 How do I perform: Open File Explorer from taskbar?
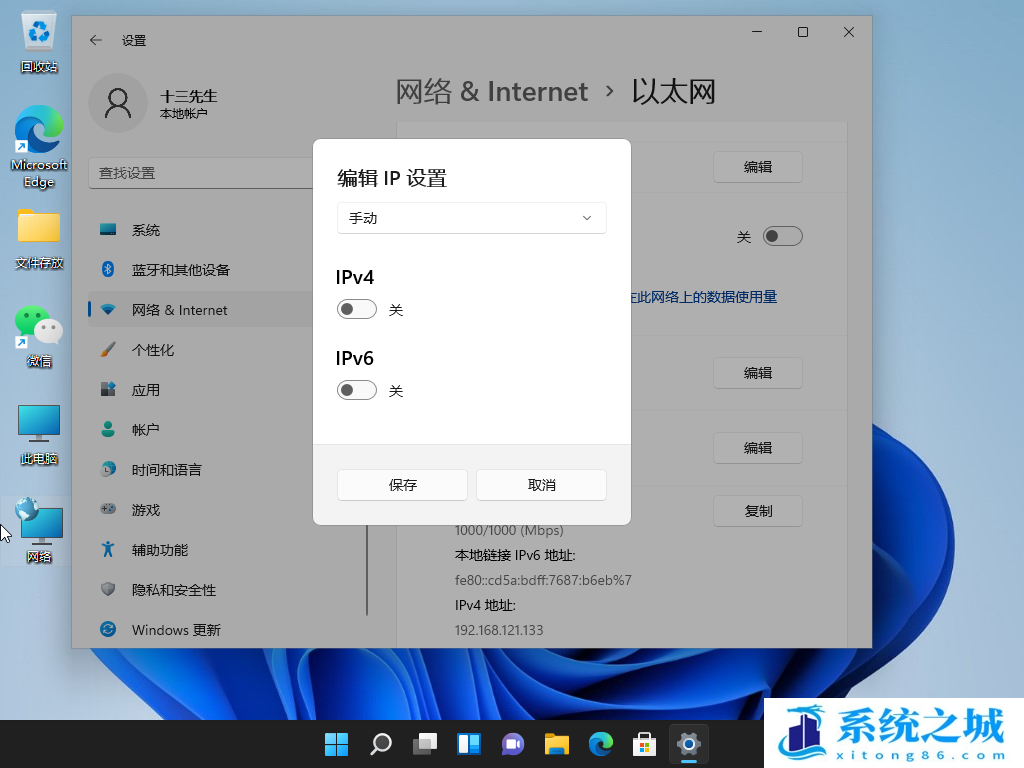pos(557,744)
